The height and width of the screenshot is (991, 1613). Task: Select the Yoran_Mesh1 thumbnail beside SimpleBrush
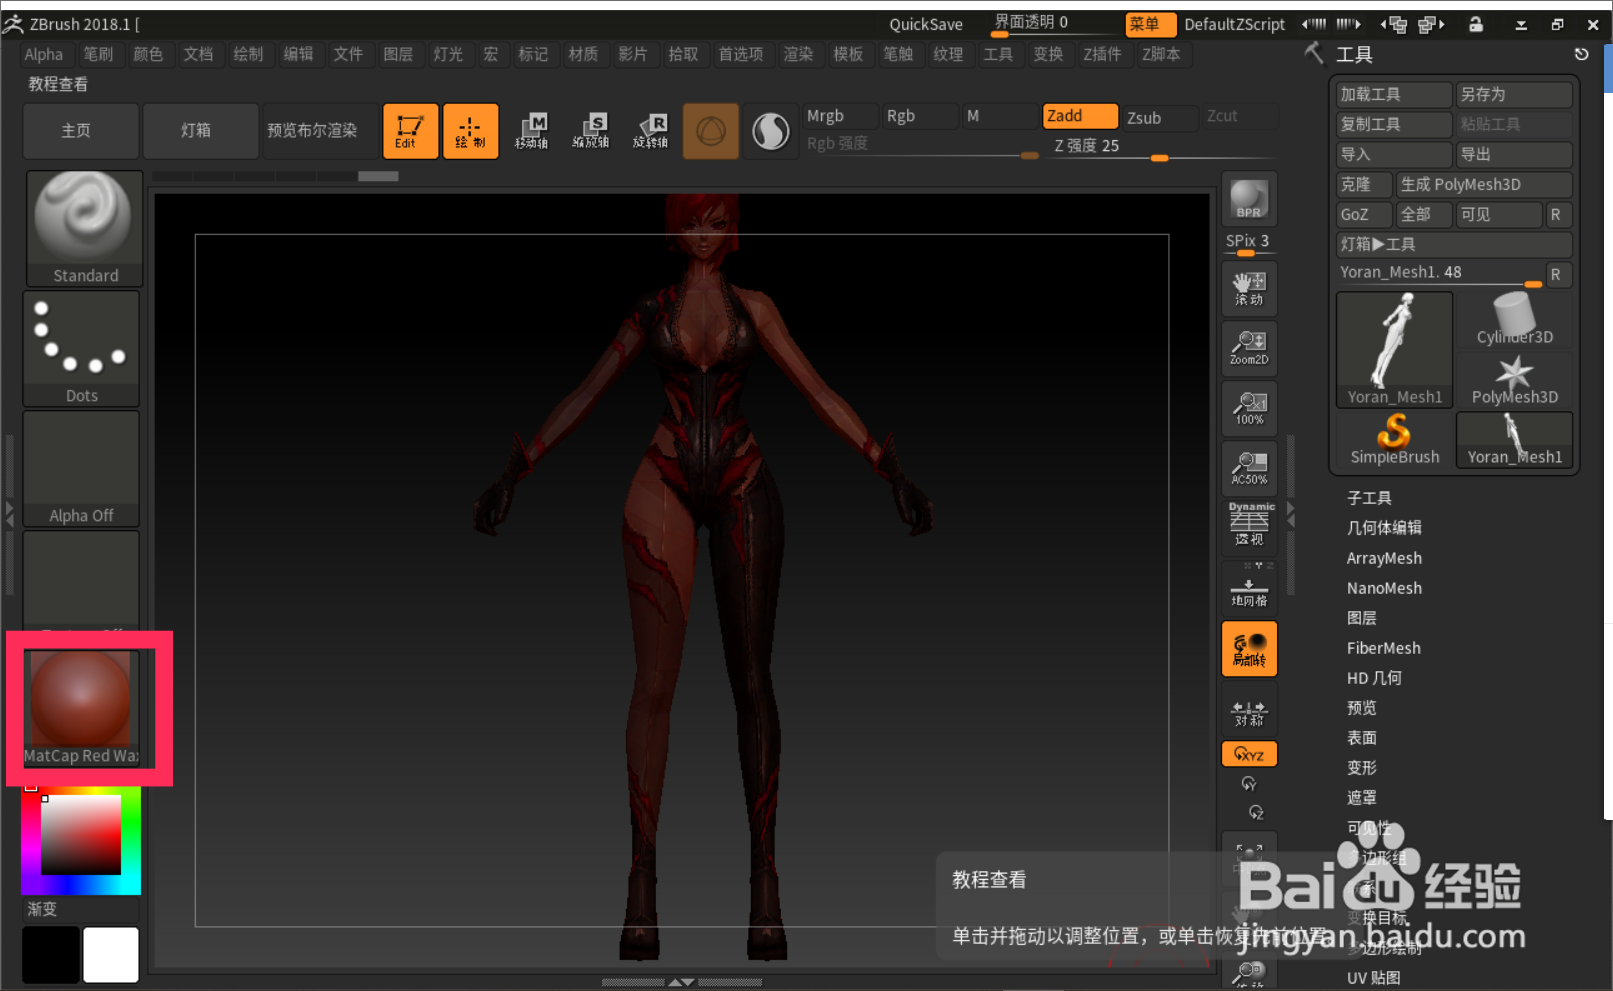point(1514,440)
